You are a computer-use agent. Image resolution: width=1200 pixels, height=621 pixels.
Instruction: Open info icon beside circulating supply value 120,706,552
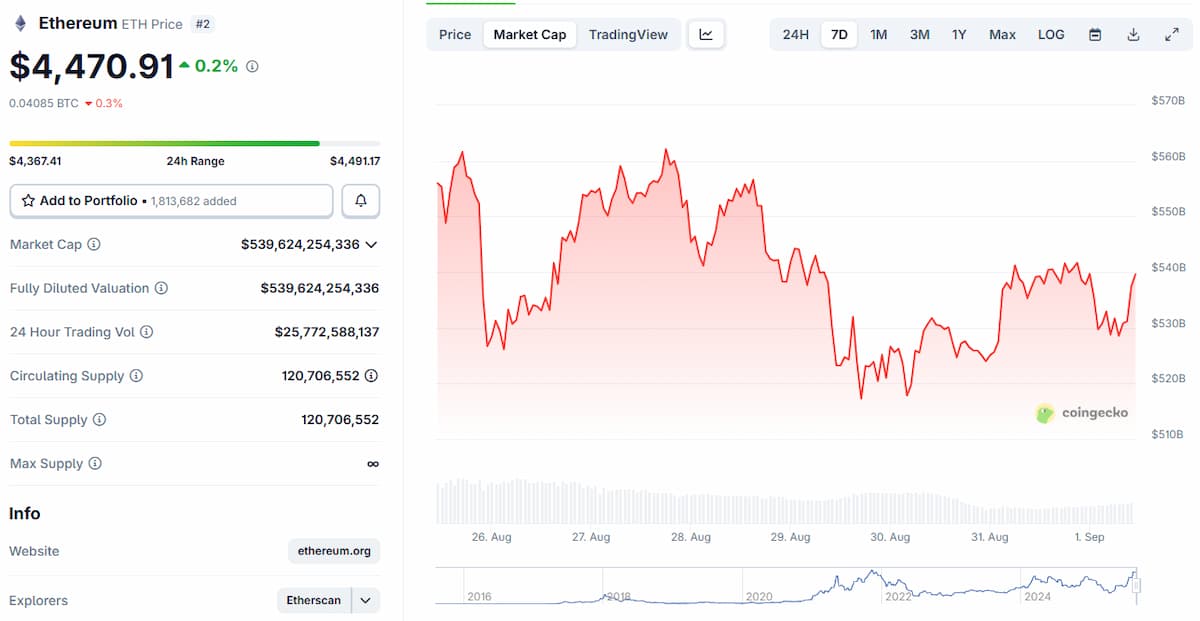[x=371, y=376]
